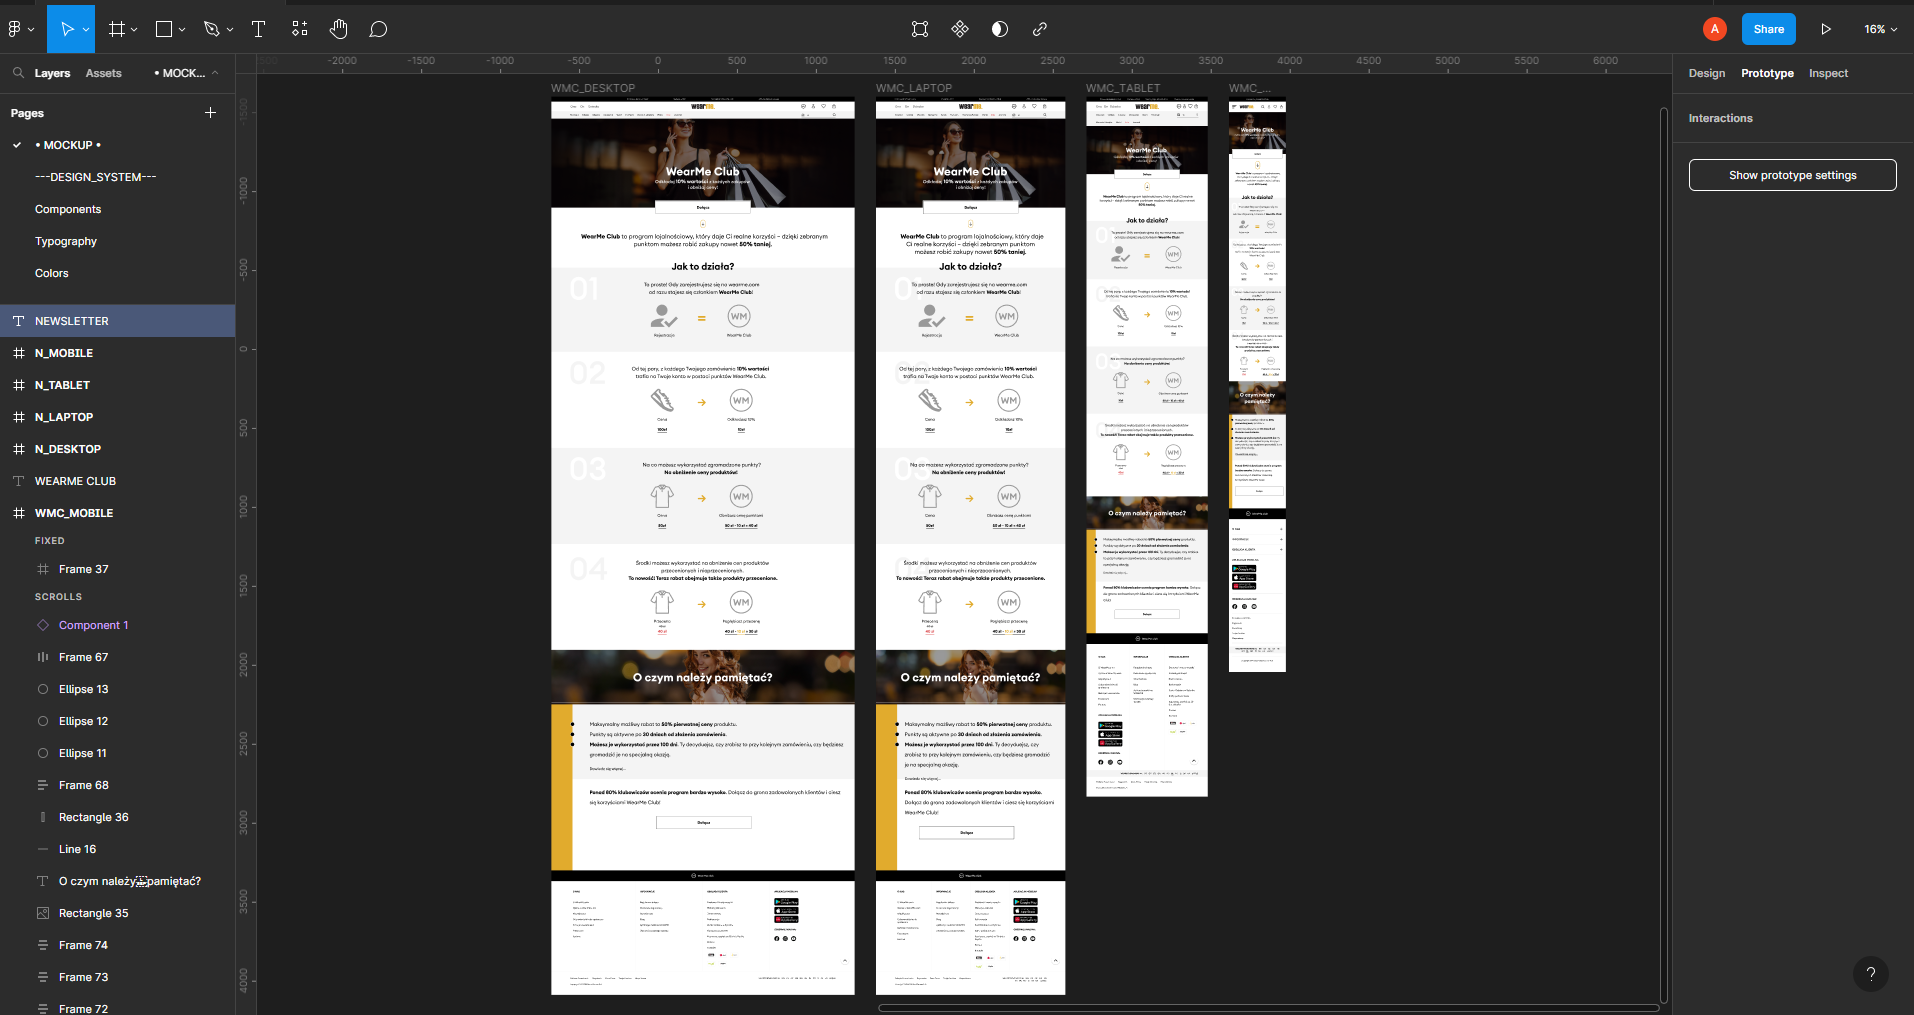Click the Share button

1768,29
